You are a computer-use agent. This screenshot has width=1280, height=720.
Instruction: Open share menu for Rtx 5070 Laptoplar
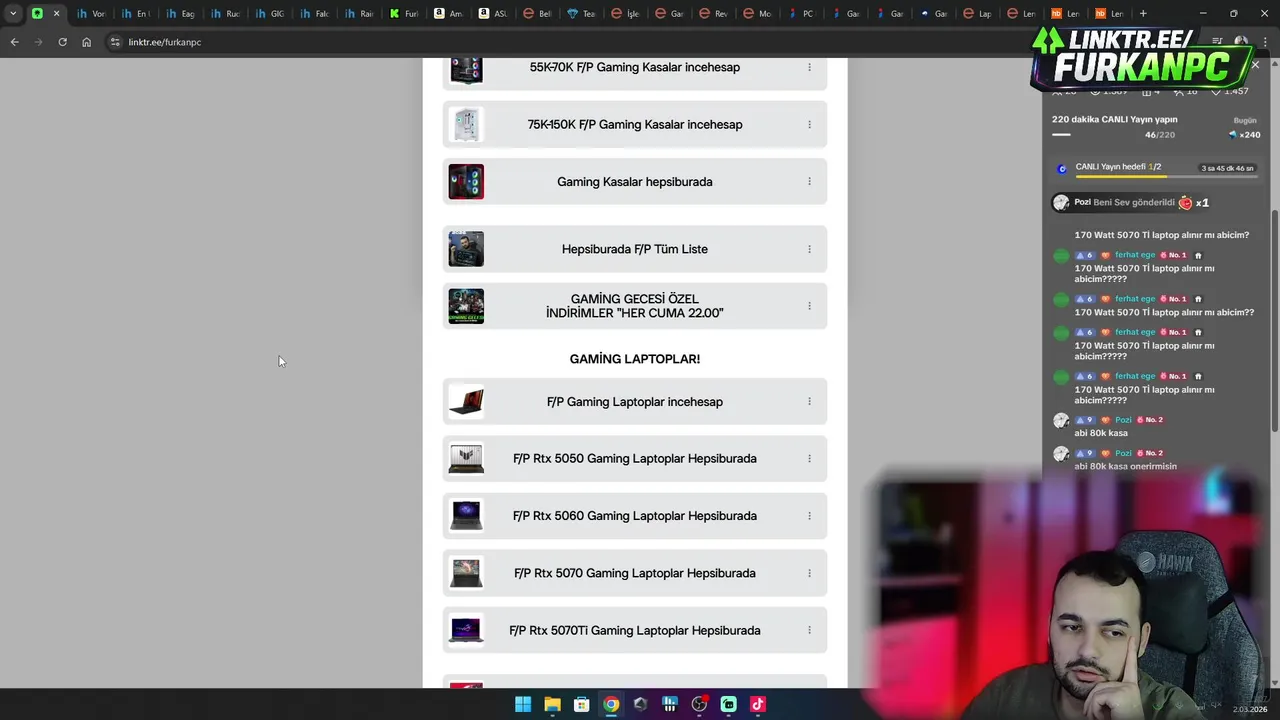(x=809, y=573)
